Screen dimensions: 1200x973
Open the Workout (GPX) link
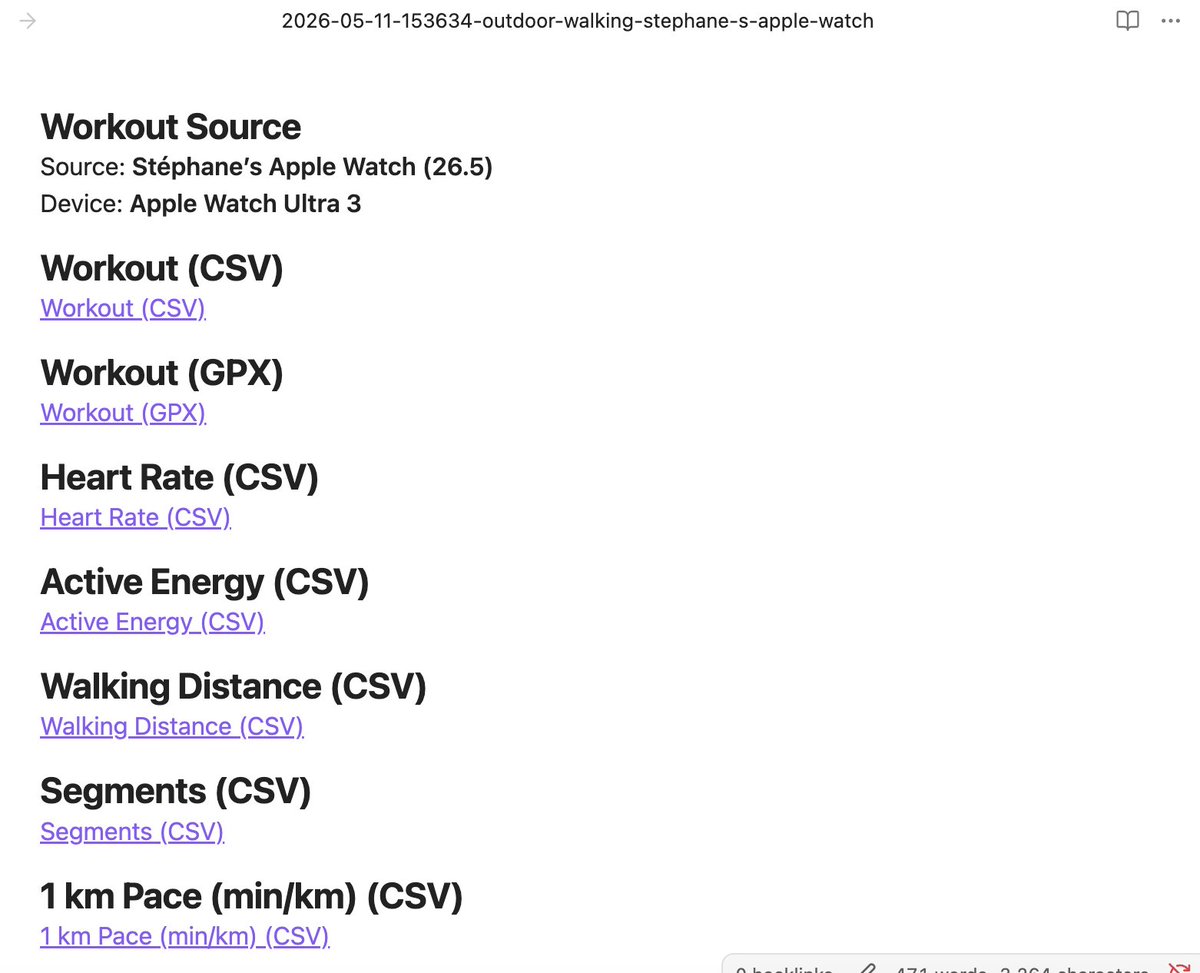[123, 413]
